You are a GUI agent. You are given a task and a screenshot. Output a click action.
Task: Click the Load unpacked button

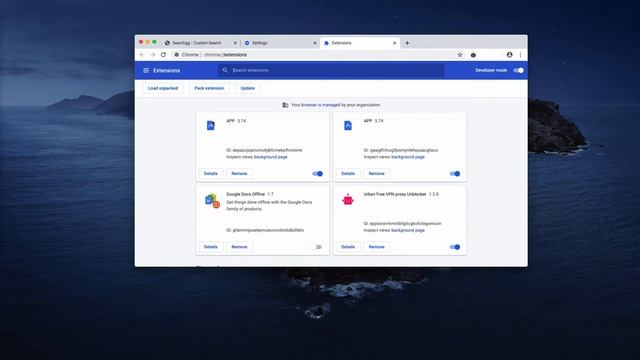coord(163,88)
